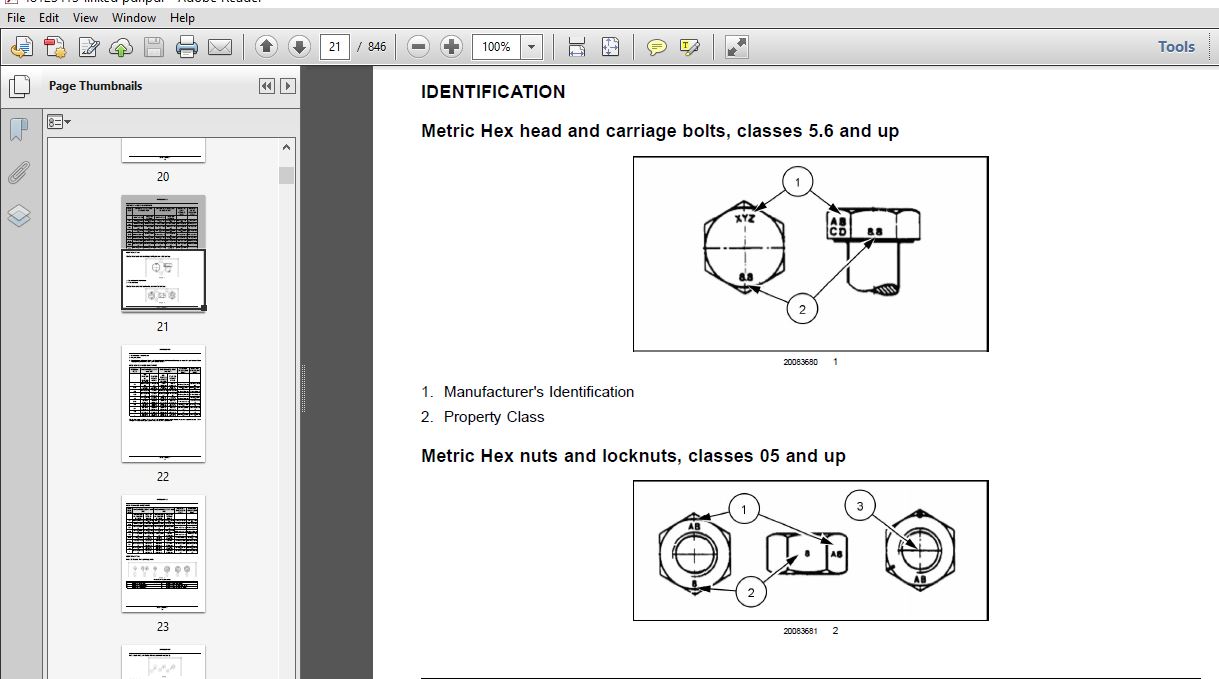This screenshot has height=679, width=1219.
Task: Select the Page Thumbnails panel icon
Action: coord(18,87)
